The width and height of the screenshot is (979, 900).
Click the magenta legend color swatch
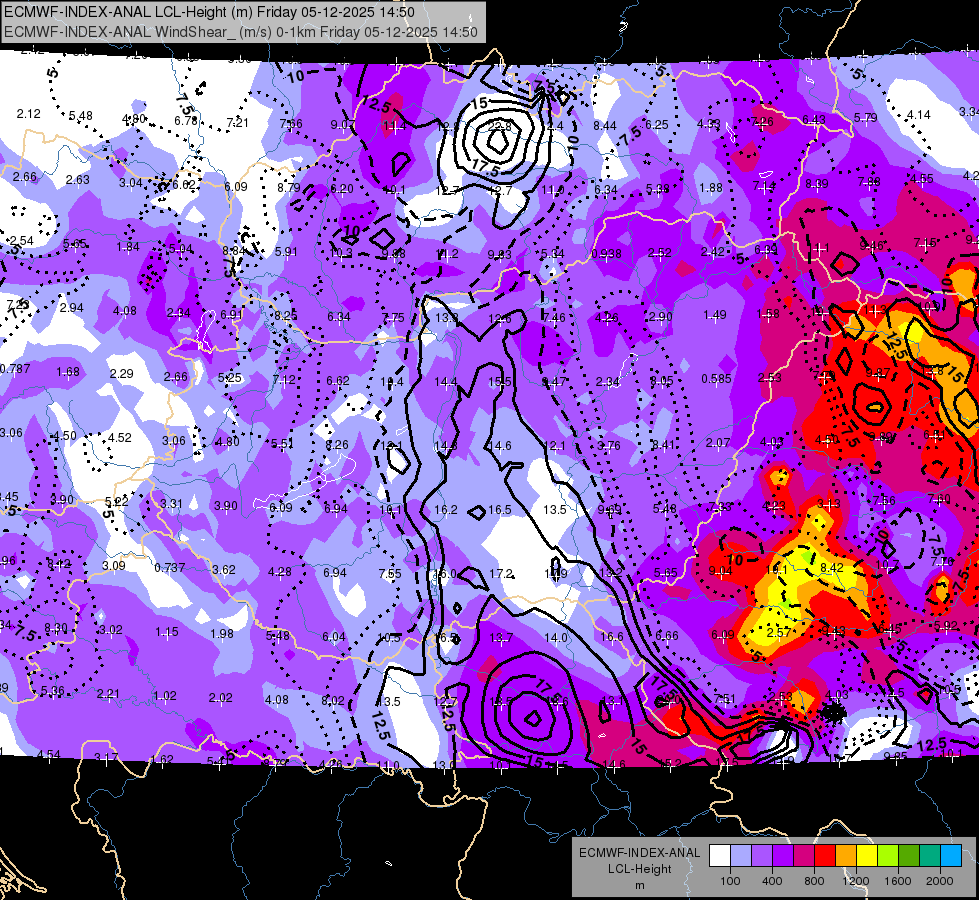point(804,856)
